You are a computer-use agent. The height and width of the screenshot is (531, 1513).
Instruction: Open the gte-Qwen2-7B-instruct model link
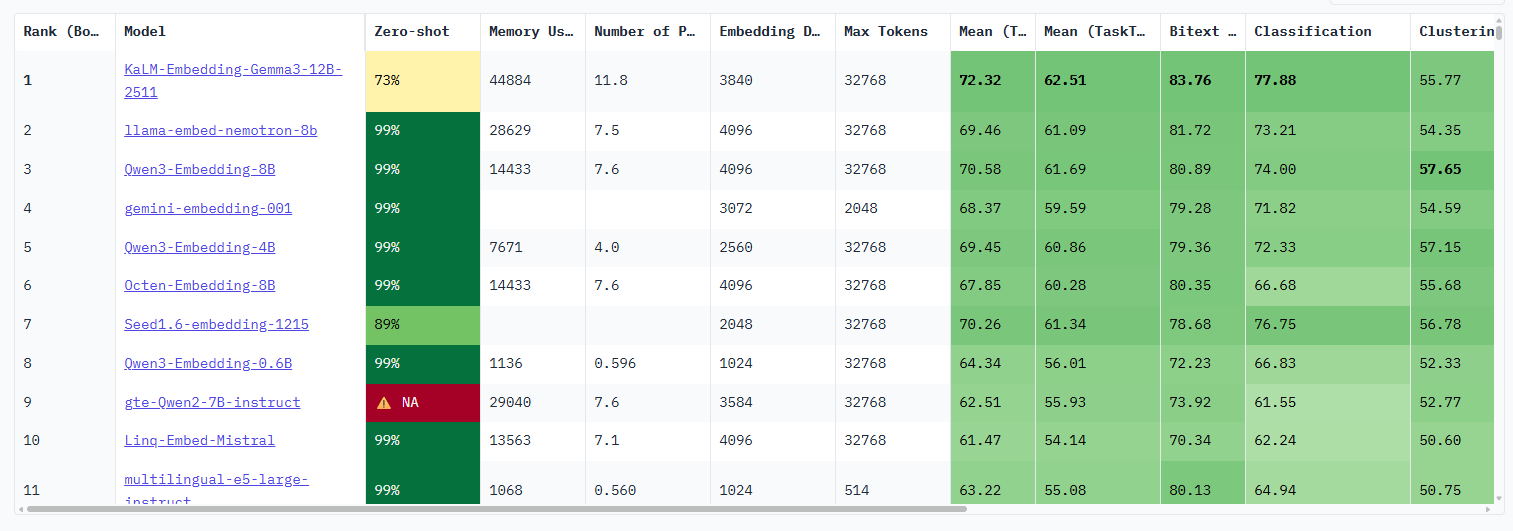pos(212,402)
